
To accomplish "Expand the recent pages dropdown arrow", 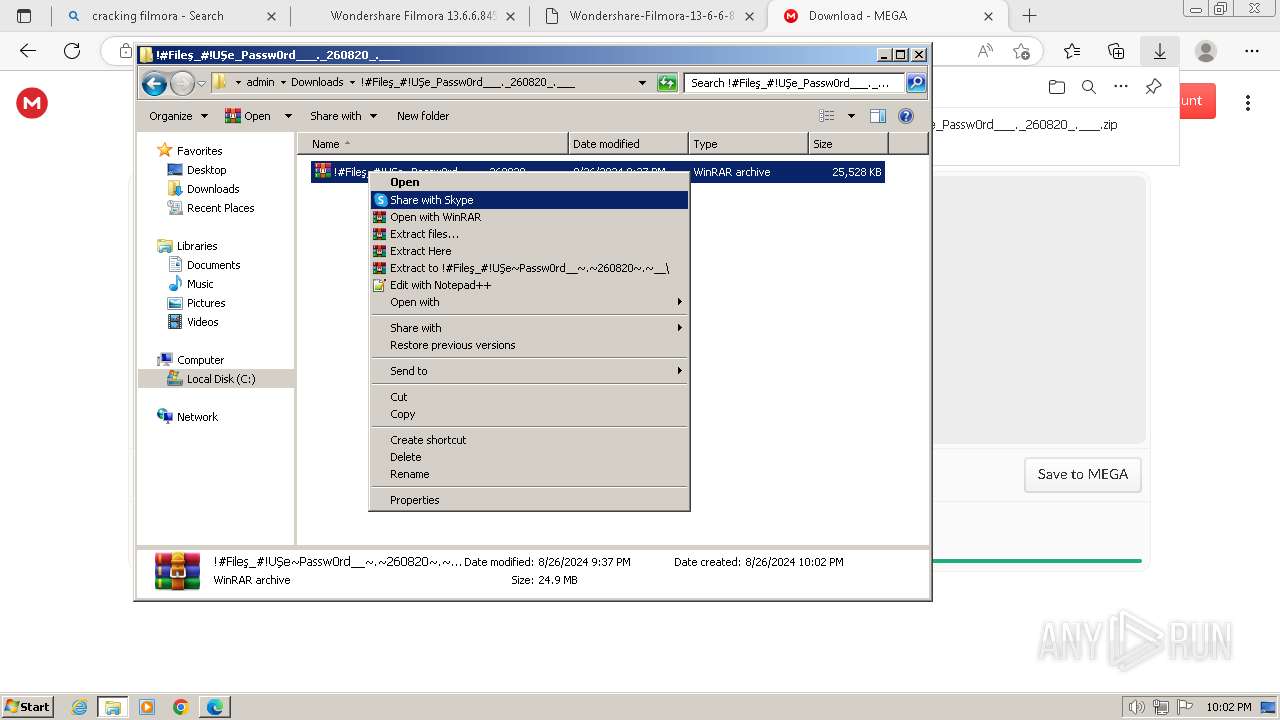I will 201,84.
